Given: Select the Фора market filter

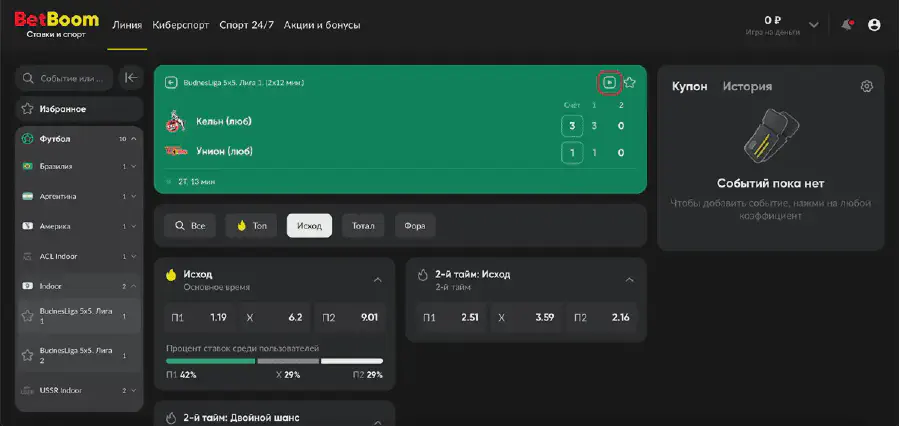Looking at the screenshot, I should click(414, 226).
